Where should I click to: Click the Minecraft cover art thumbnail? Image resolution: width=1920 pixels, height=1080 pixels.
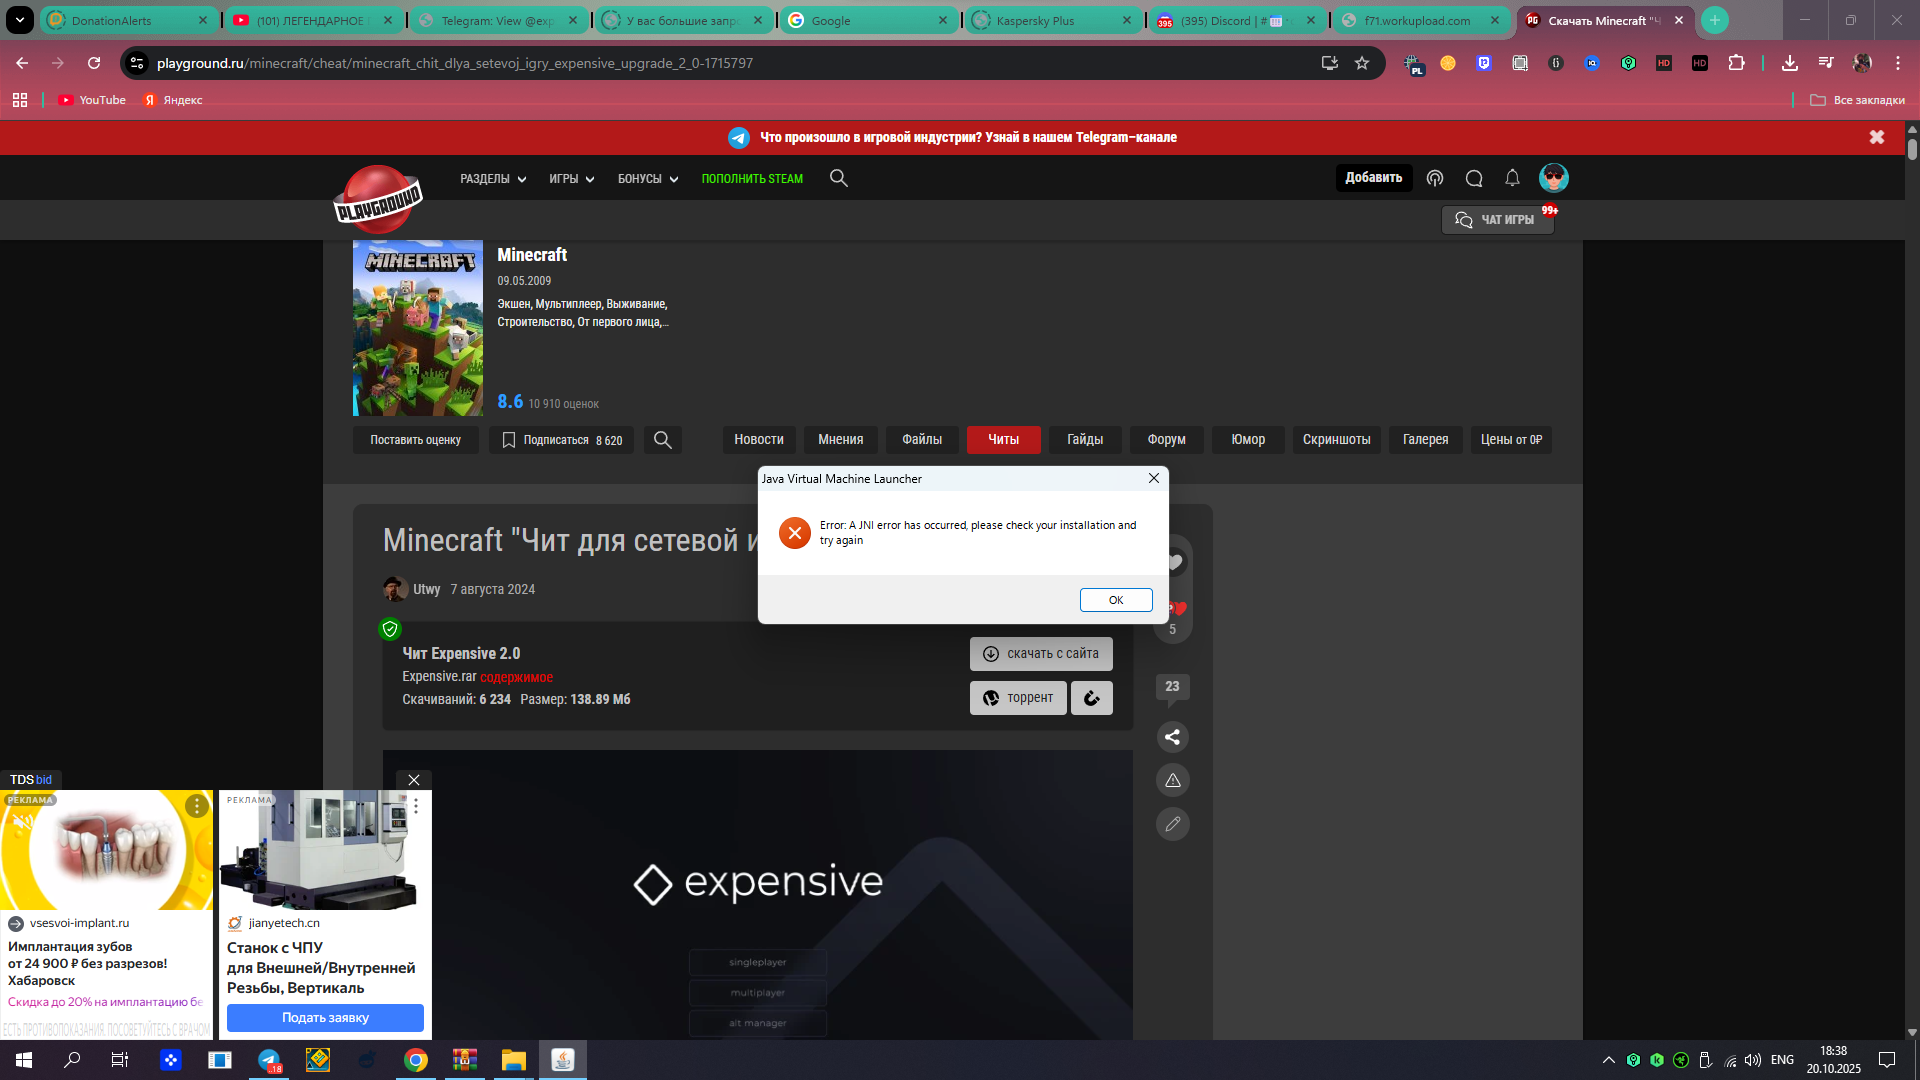pyautogui.click(x=418, y=328)
